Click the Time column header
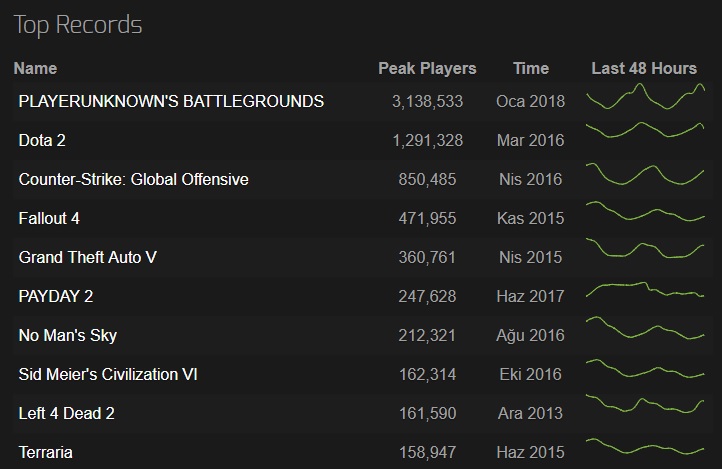 click(x=531, y=68)
